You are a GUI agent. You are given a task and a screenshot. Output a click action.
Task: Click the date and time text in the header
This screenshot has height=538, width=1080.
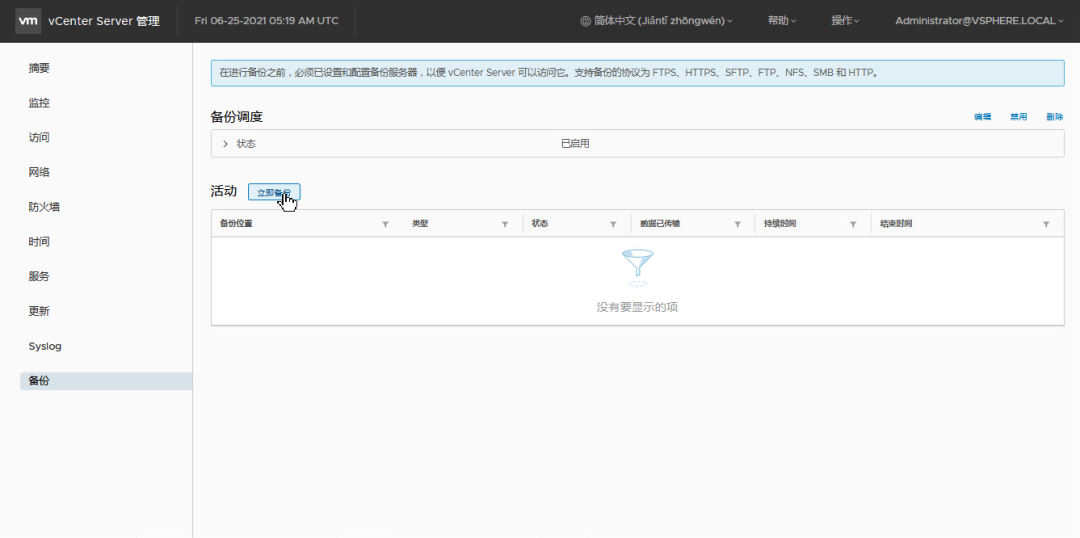point(267,21)
